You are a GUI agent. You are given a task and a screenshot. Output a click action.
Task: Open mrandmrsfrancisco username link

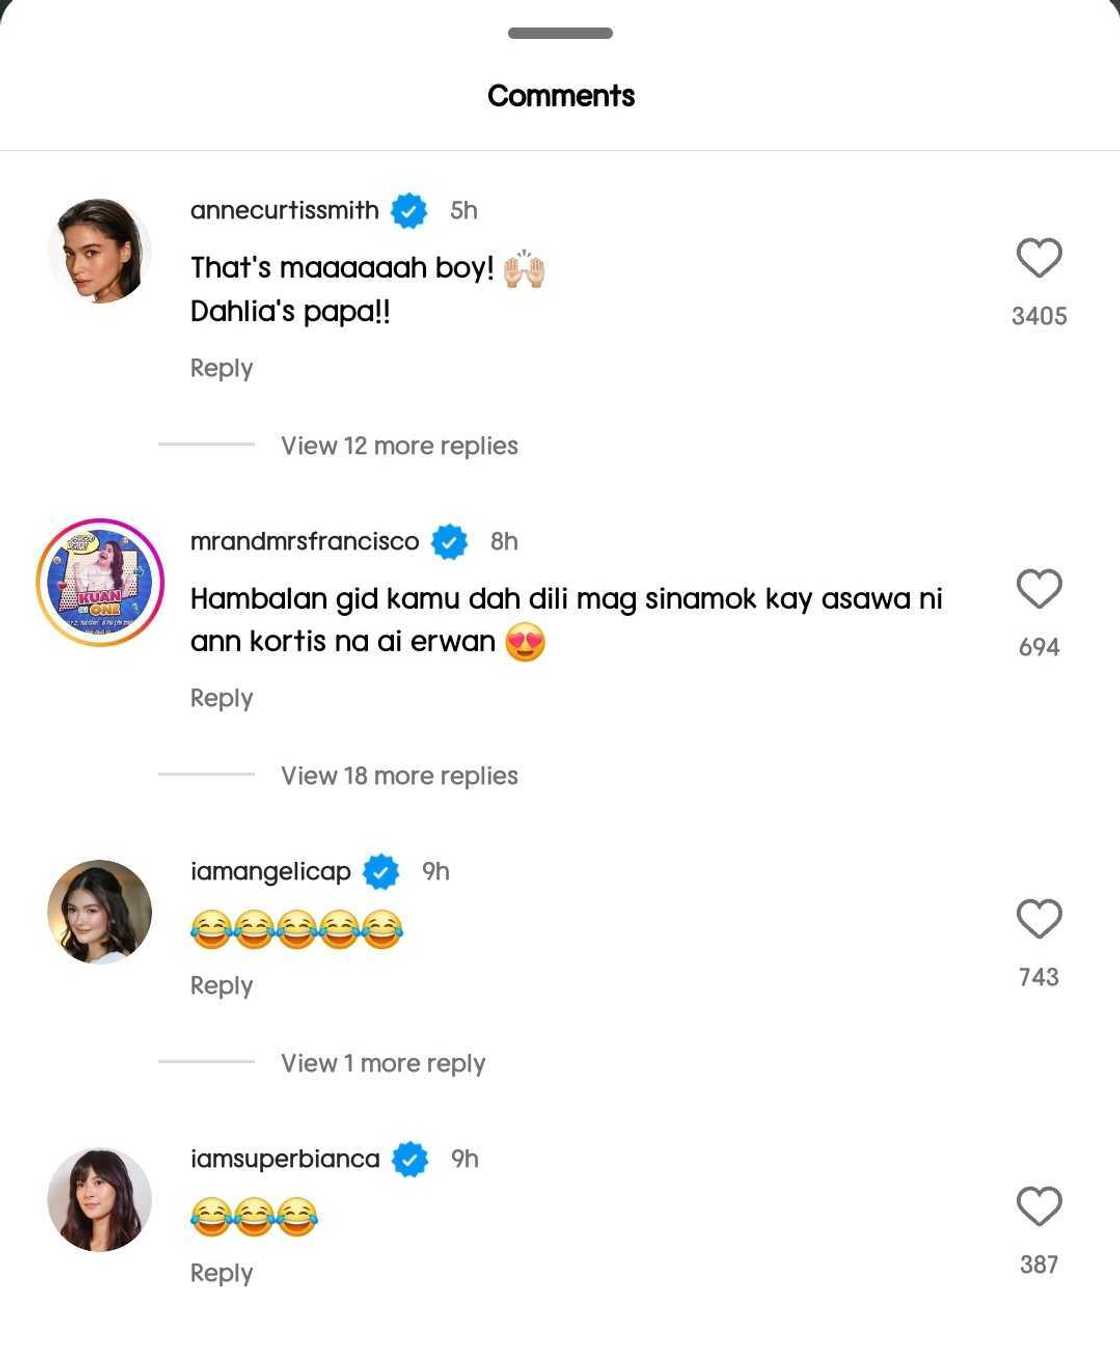(304, 542)
